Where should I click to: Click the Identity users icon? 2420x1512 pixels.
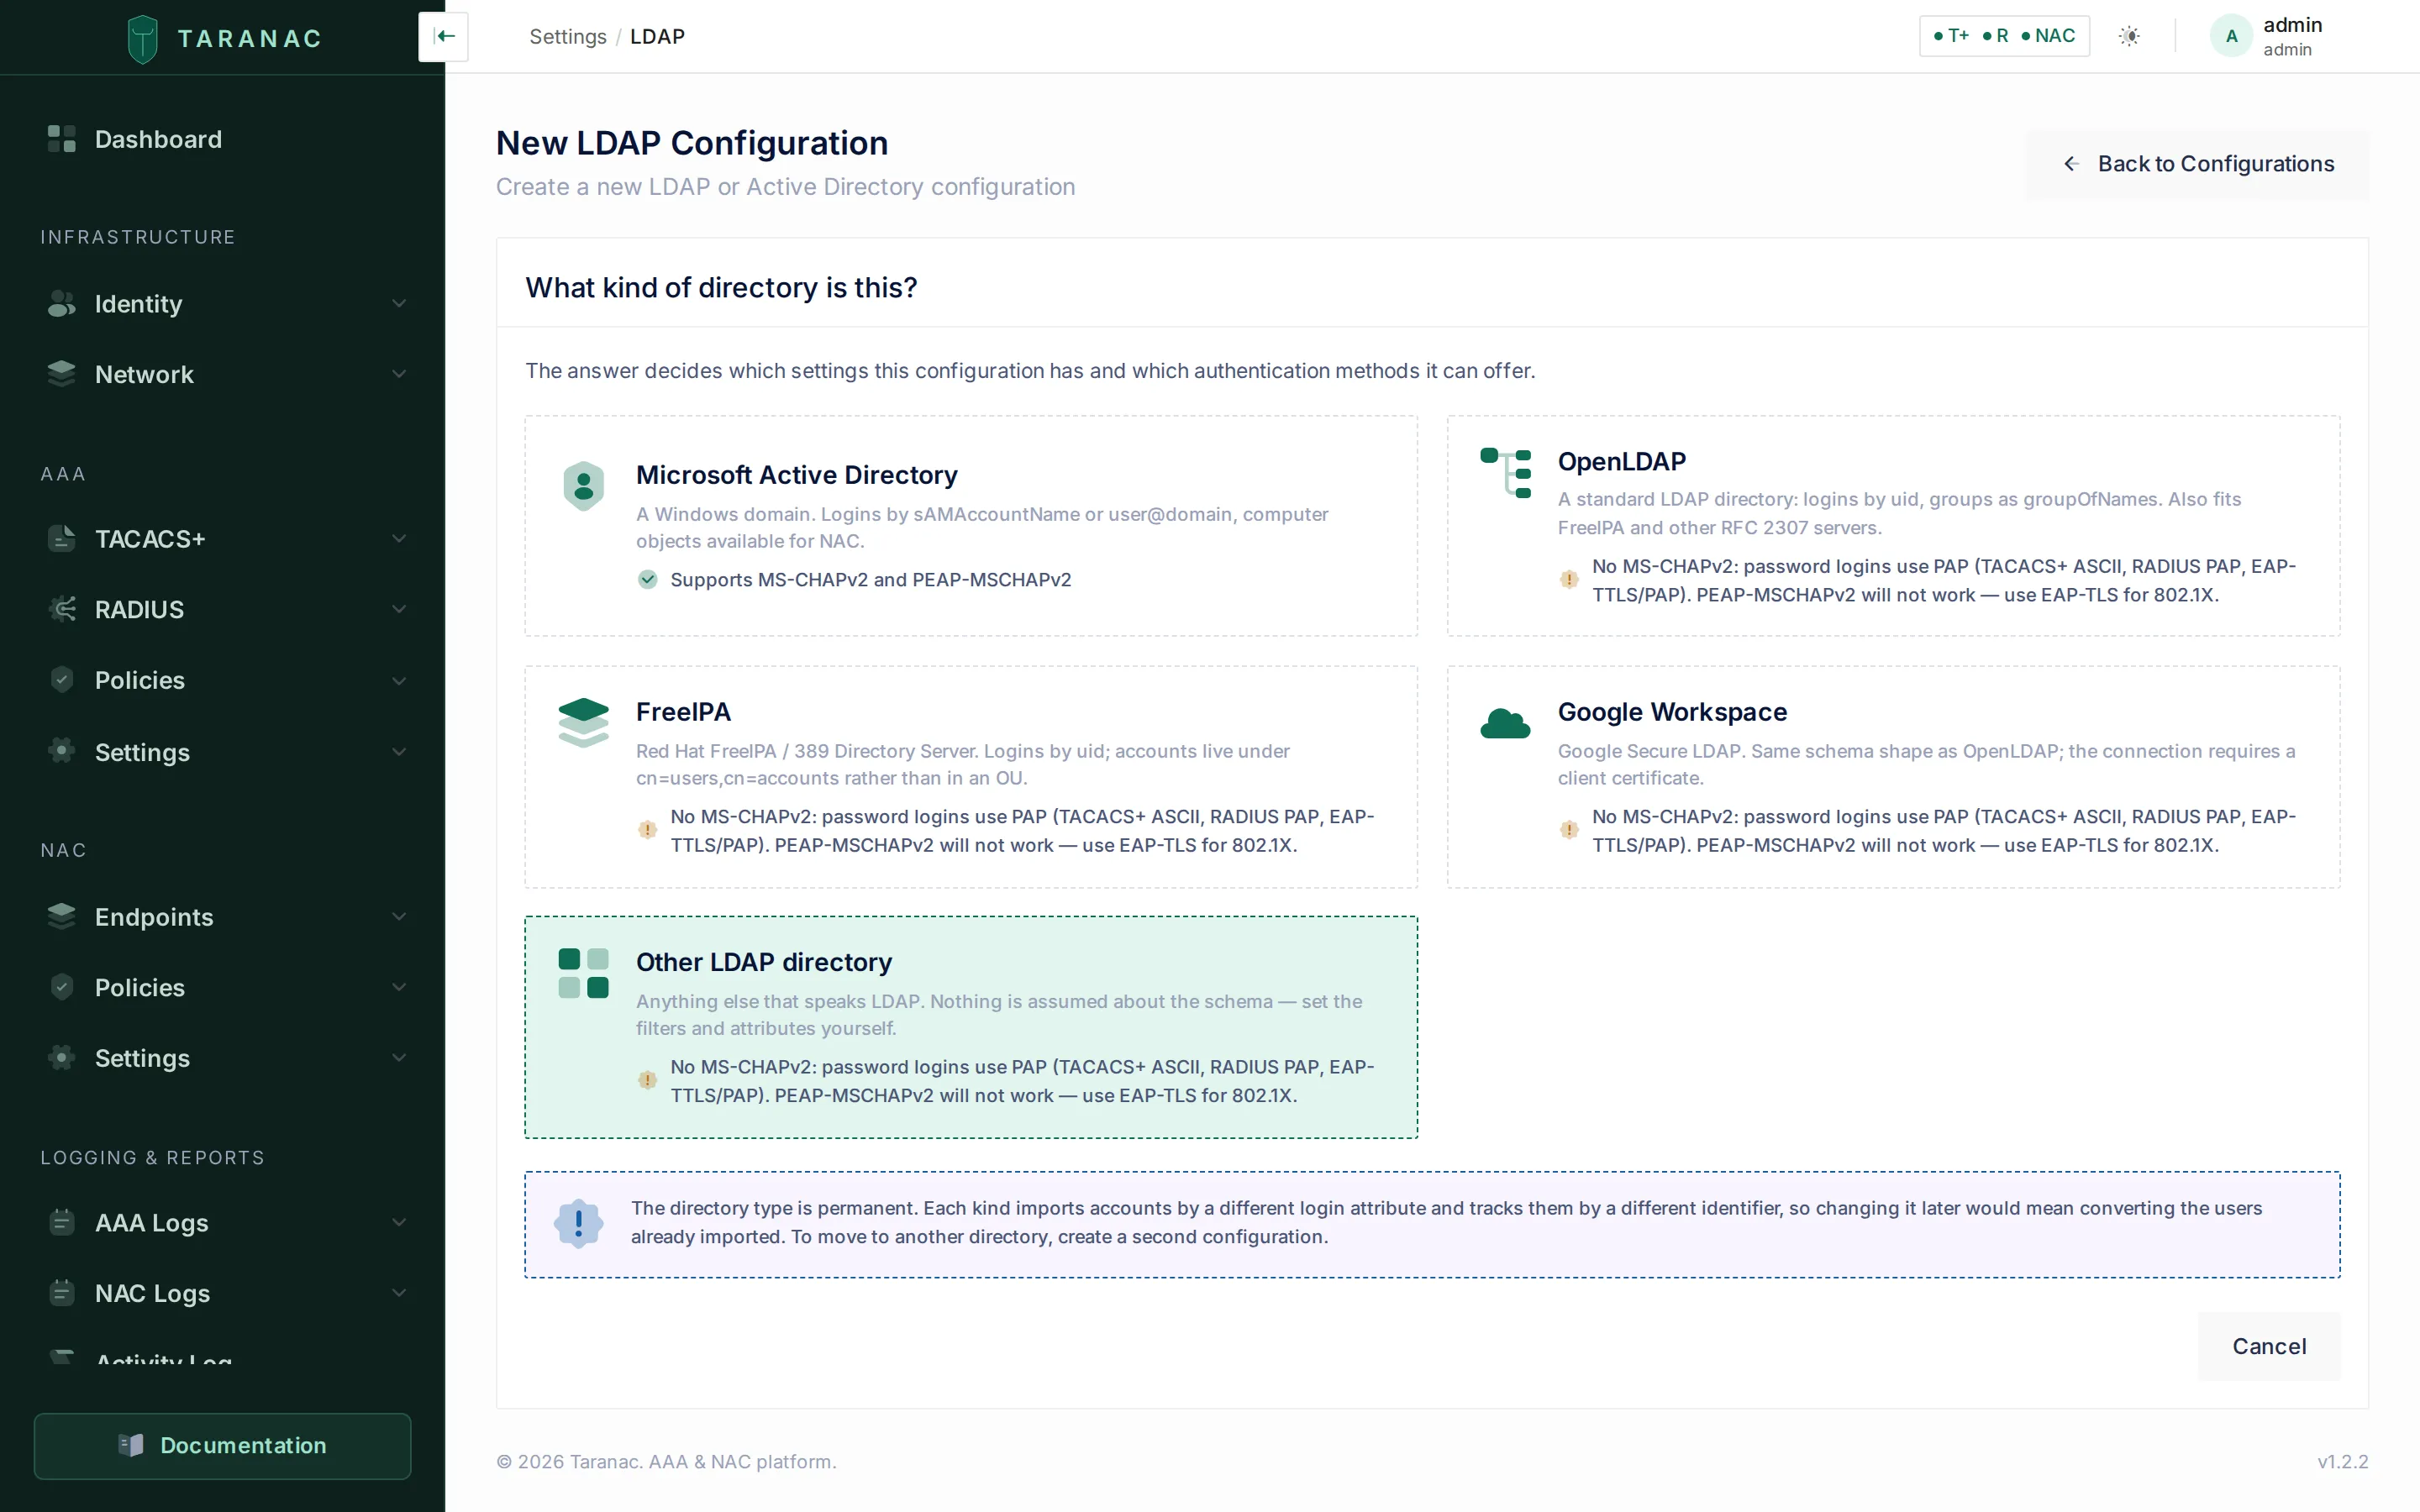(62, 304)
